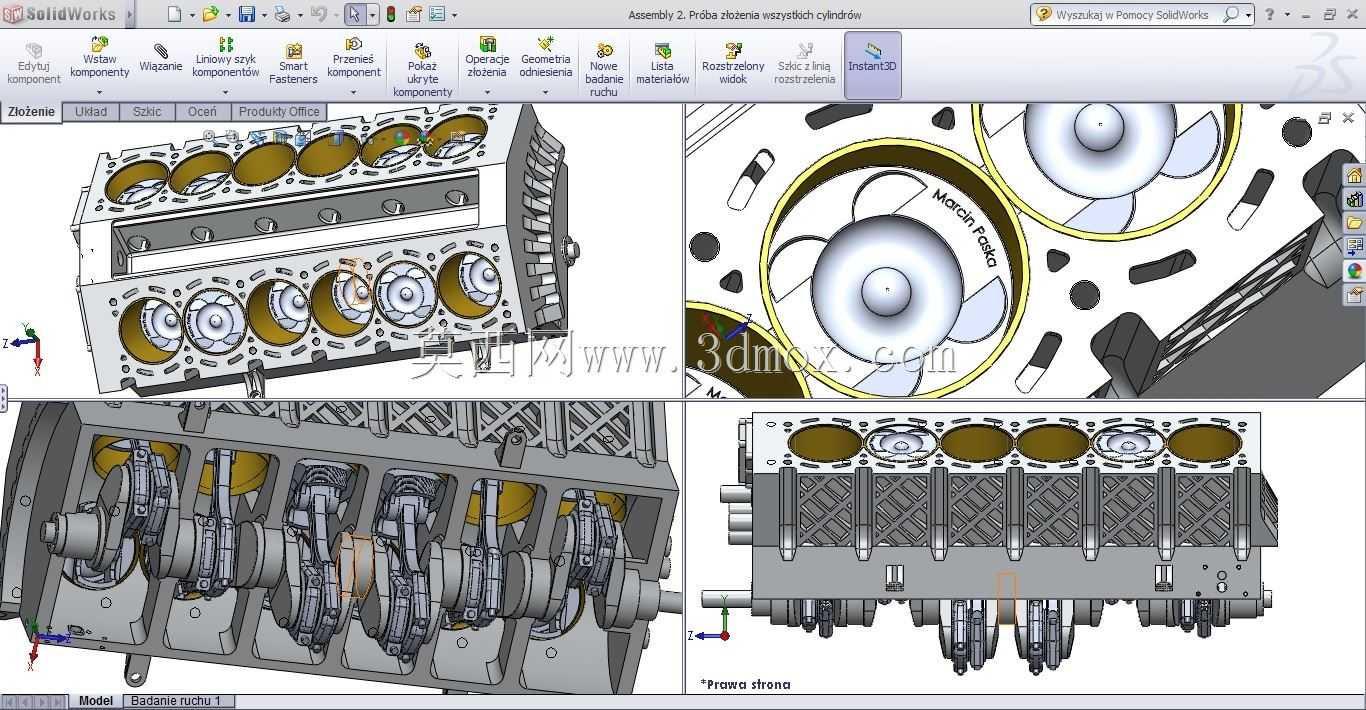Open Lista materiałów command
The height and width of the screenshot is (710, 1366).
click(x=662, y=64)
